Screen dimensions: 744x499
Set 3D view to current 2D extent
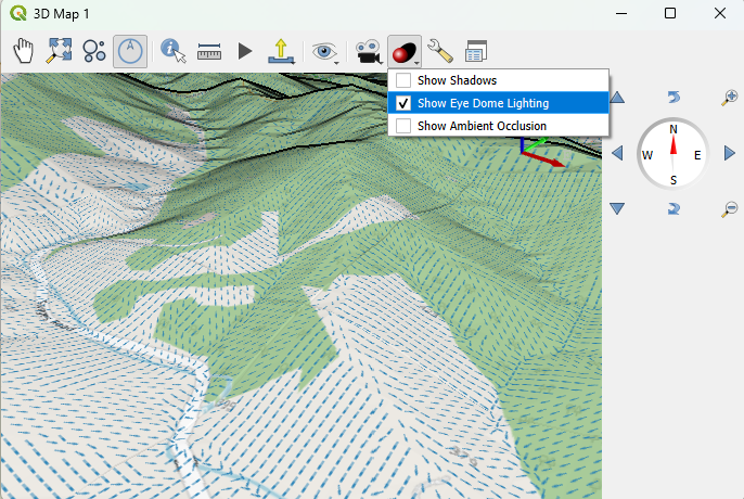point(94,51)
